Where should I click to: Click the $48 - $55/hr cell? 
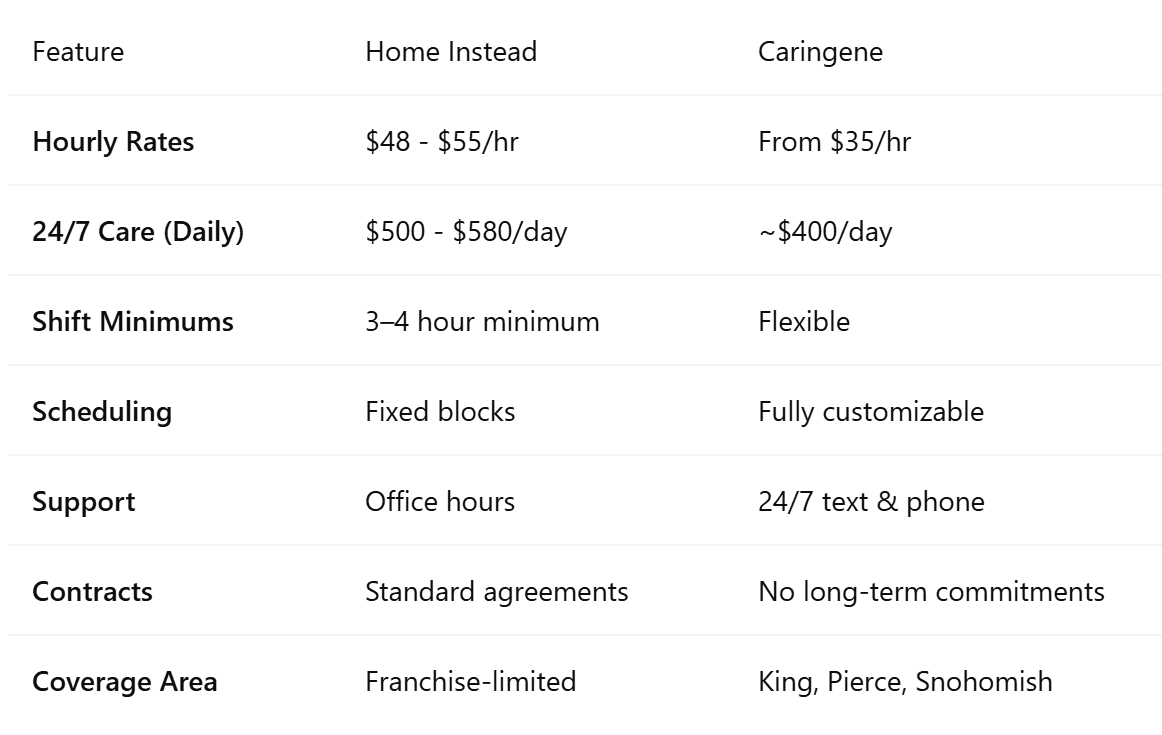point(442,142)
